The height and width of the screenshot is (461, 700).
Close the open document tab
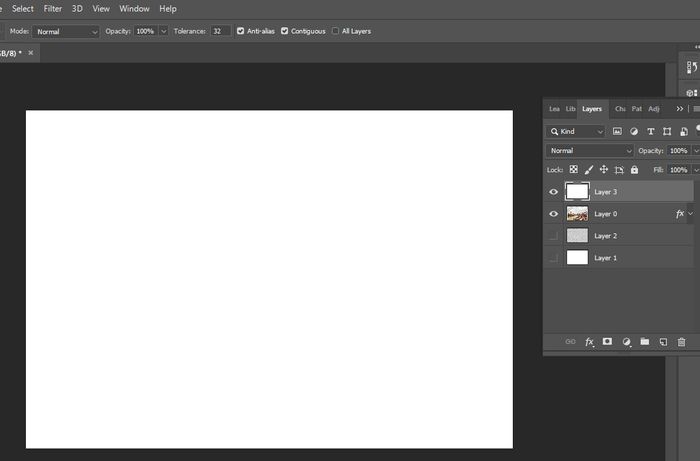pyautogui.click(x=31, y=53)
